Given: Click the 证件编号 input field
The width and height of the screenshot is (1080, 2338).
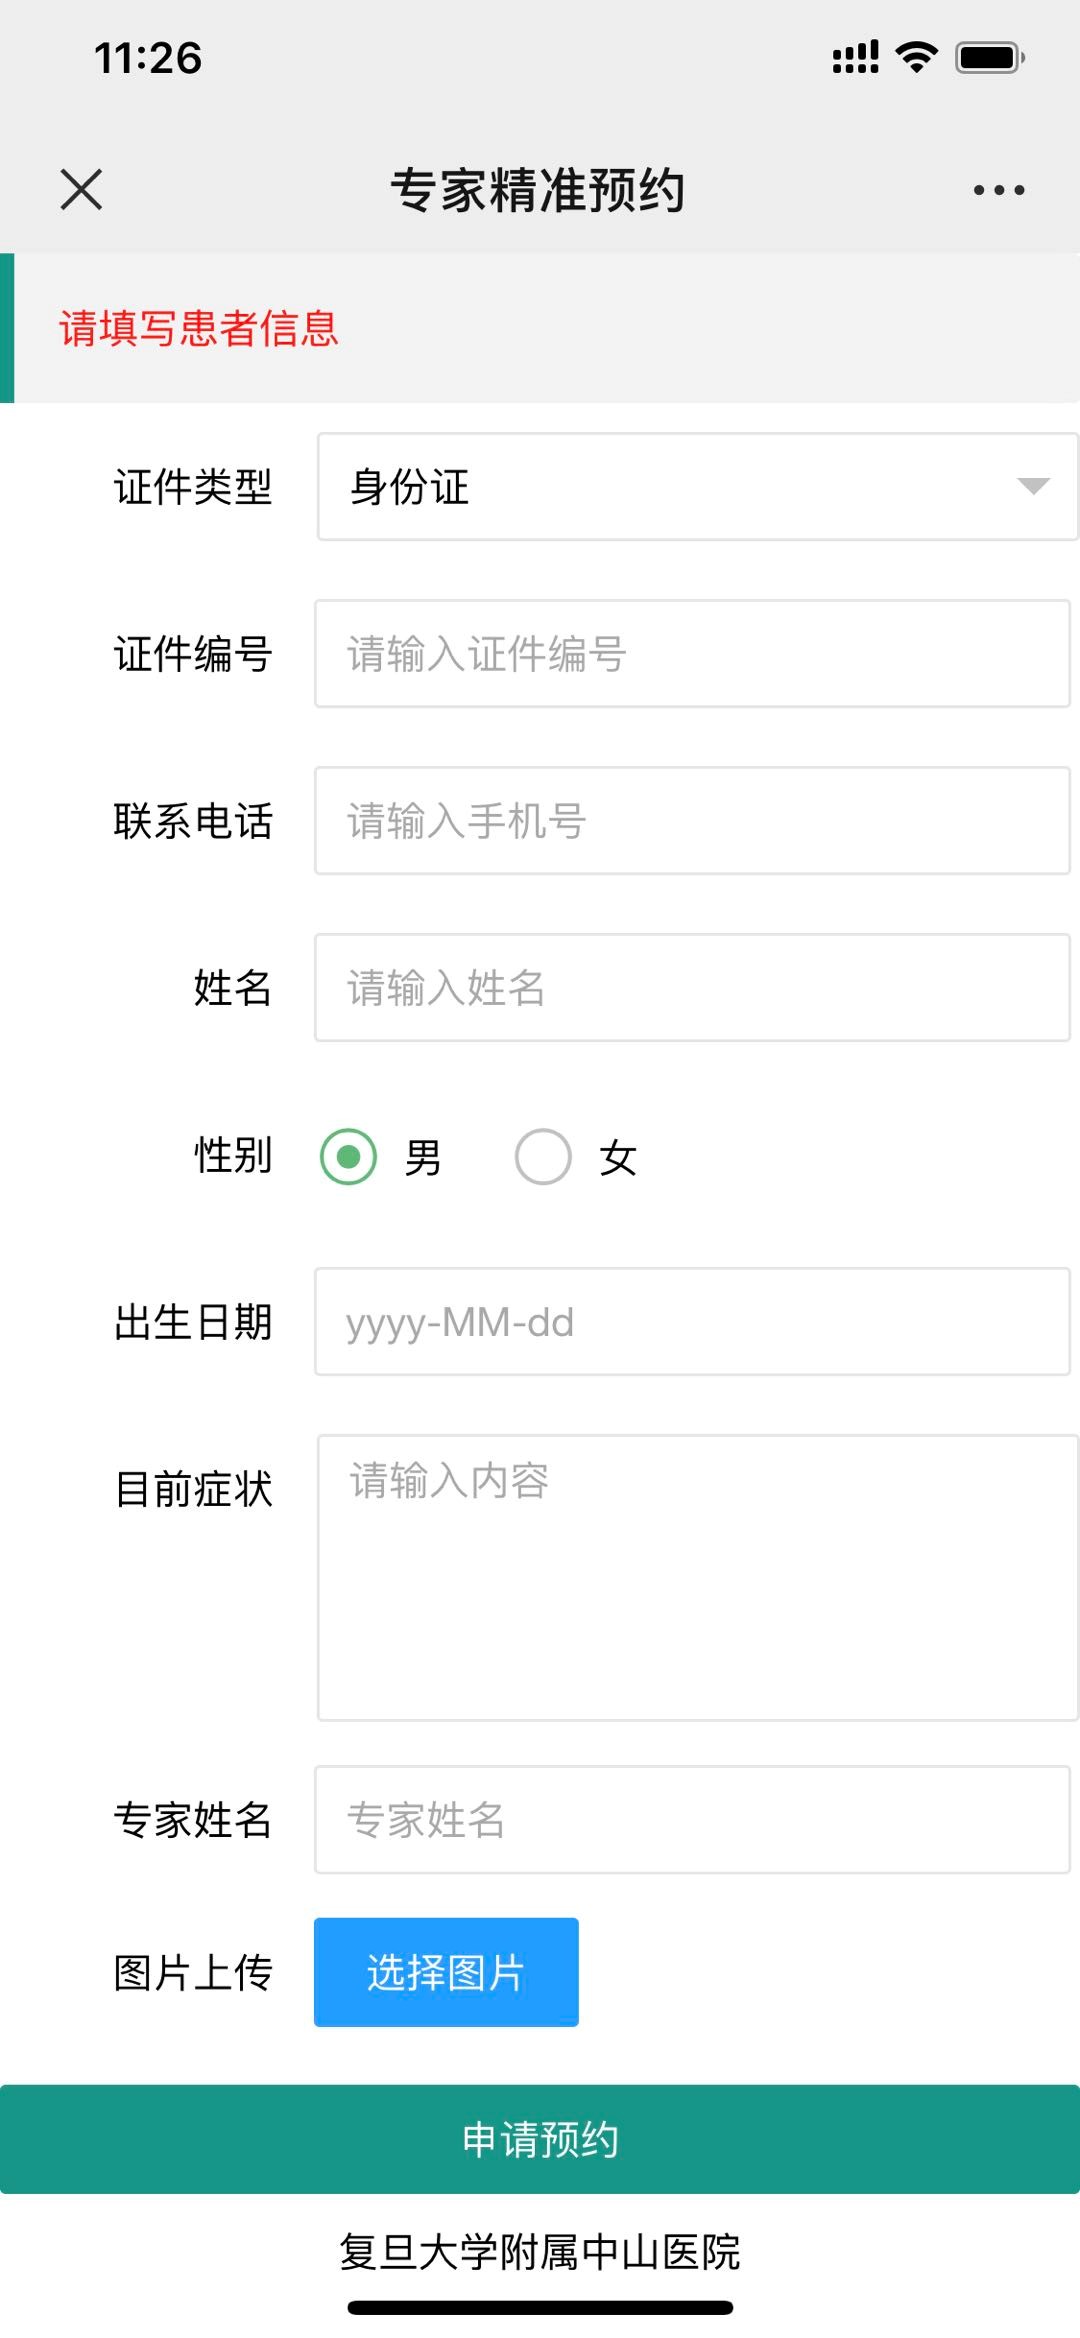Looking at the screenshot, I should [697, 654].
